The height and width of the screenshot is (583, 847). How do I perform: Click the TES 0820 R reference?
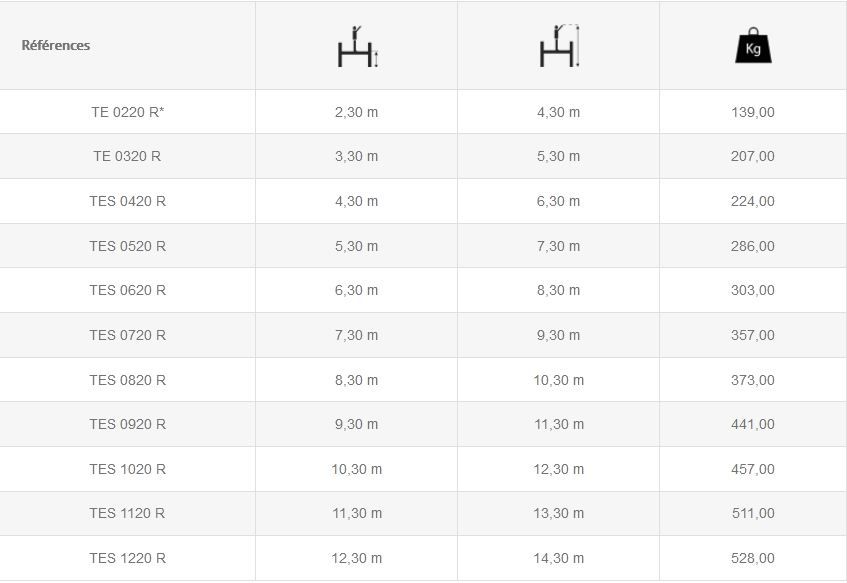point(127,380)
